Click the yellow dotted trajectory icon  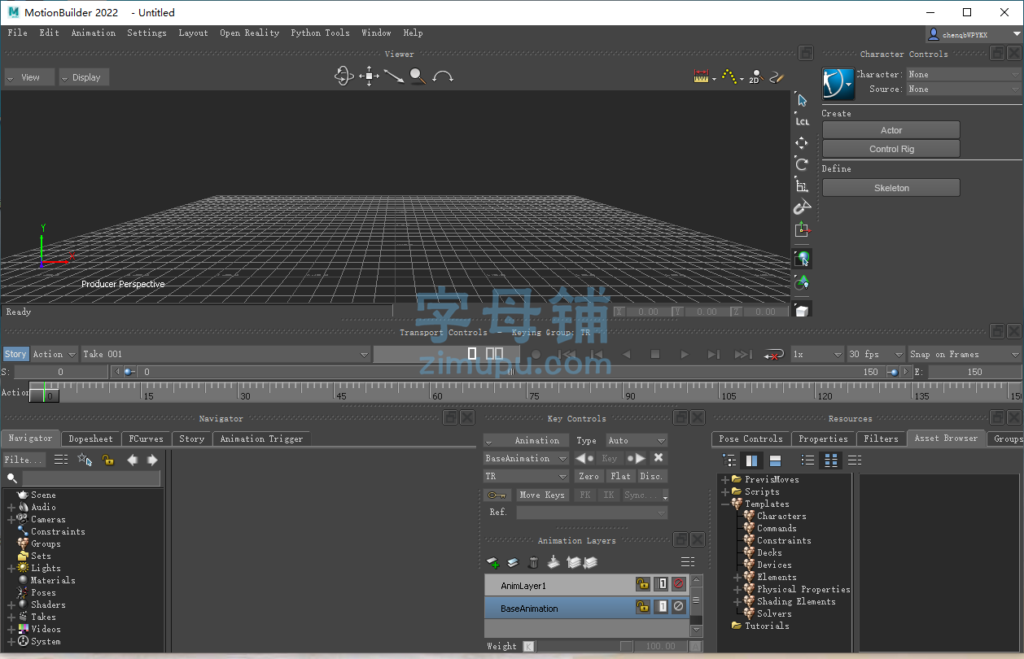click(729, 77)
